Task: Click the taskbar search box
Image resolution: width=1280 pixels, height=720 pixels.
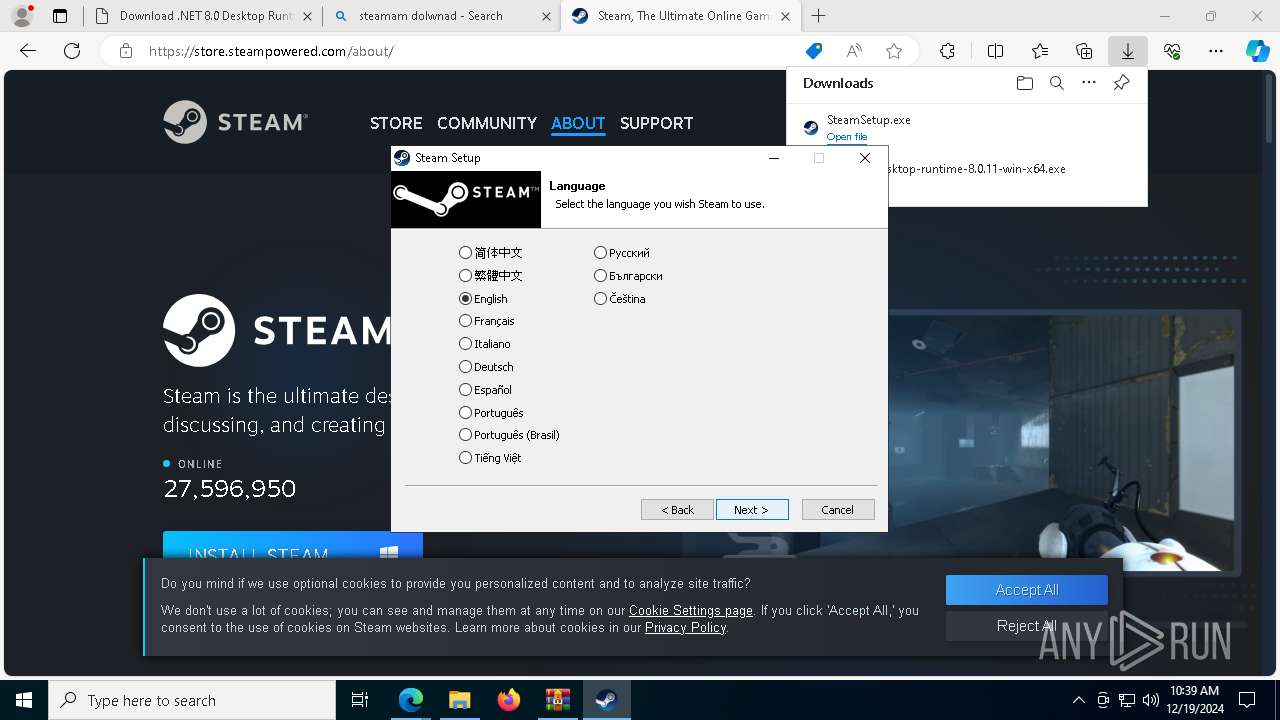Action: point(192,700)
